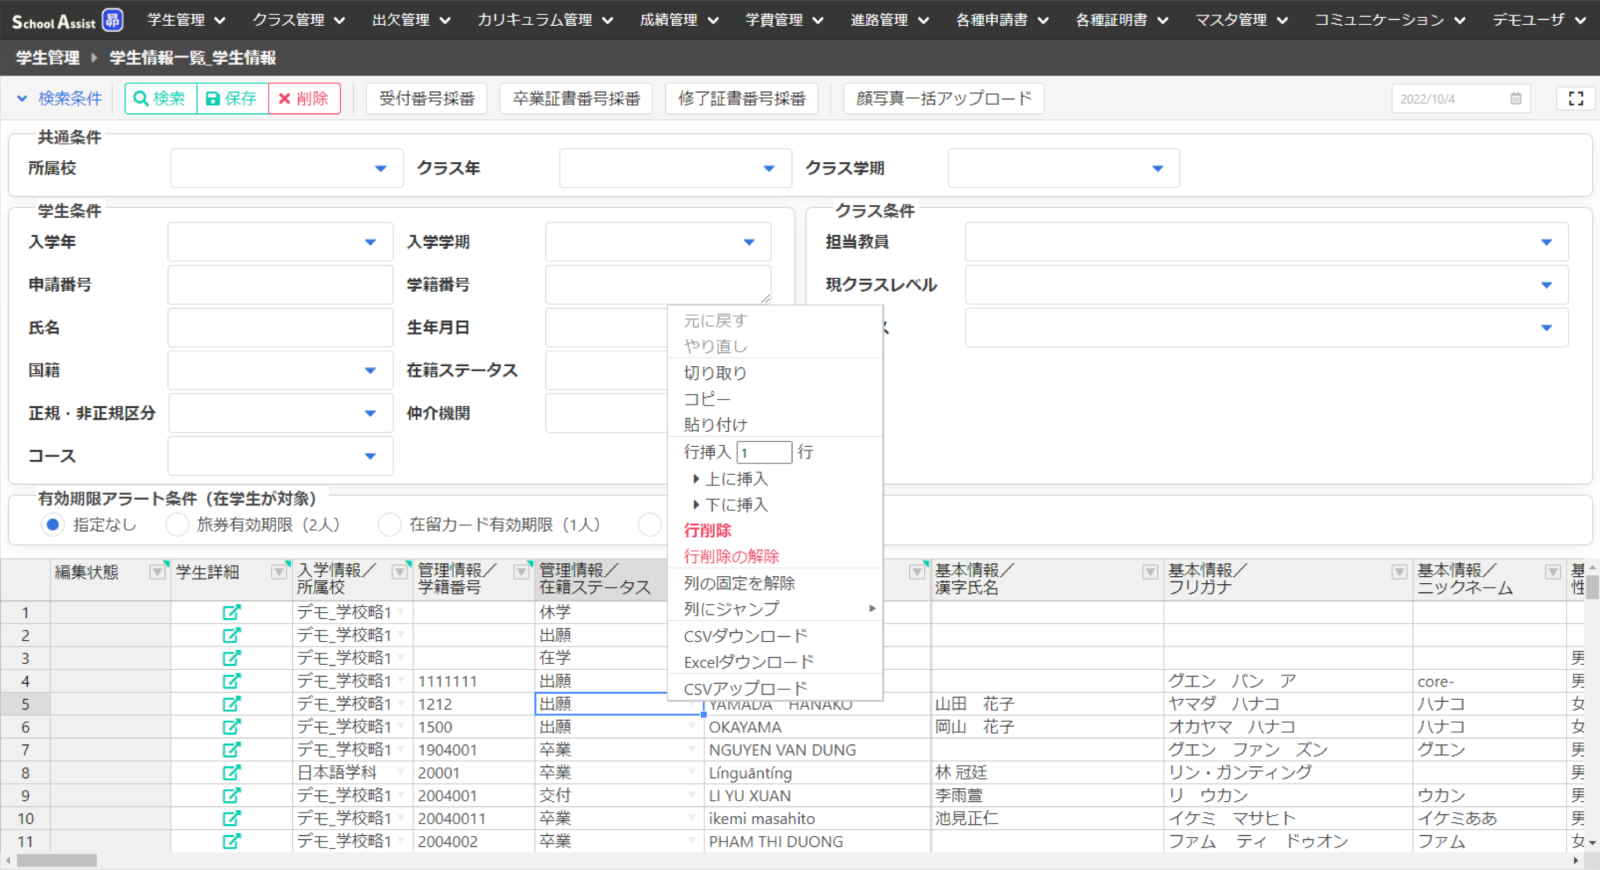1600x870 pixels.
Task: Open デモユーザ user menu
Action: click(x=1538, y=20)
